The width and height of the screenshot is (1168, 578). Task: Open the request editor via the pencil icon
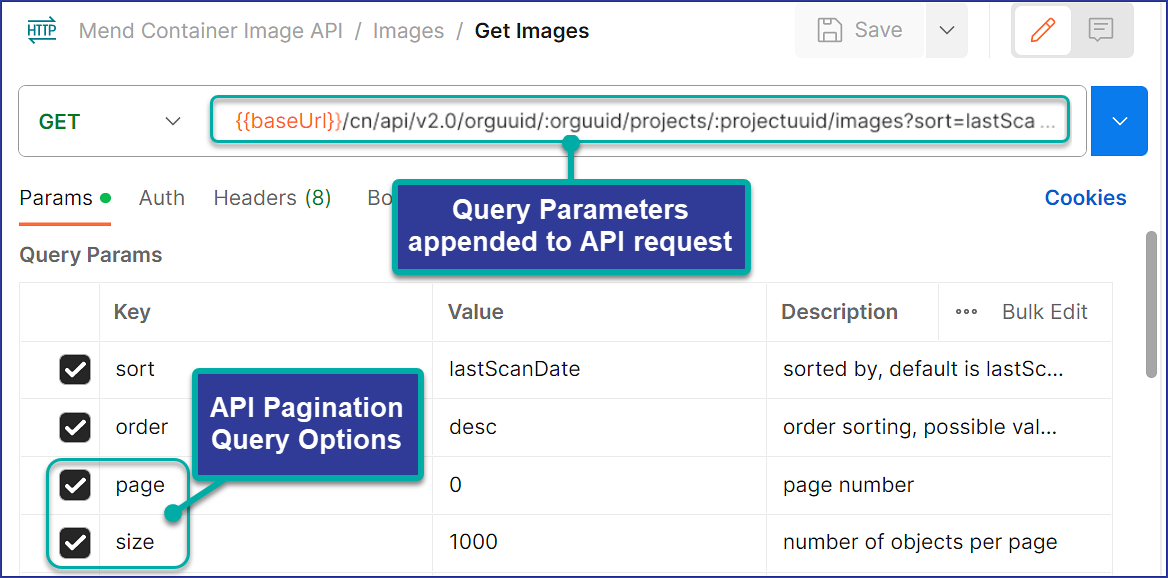point(1042,30)
